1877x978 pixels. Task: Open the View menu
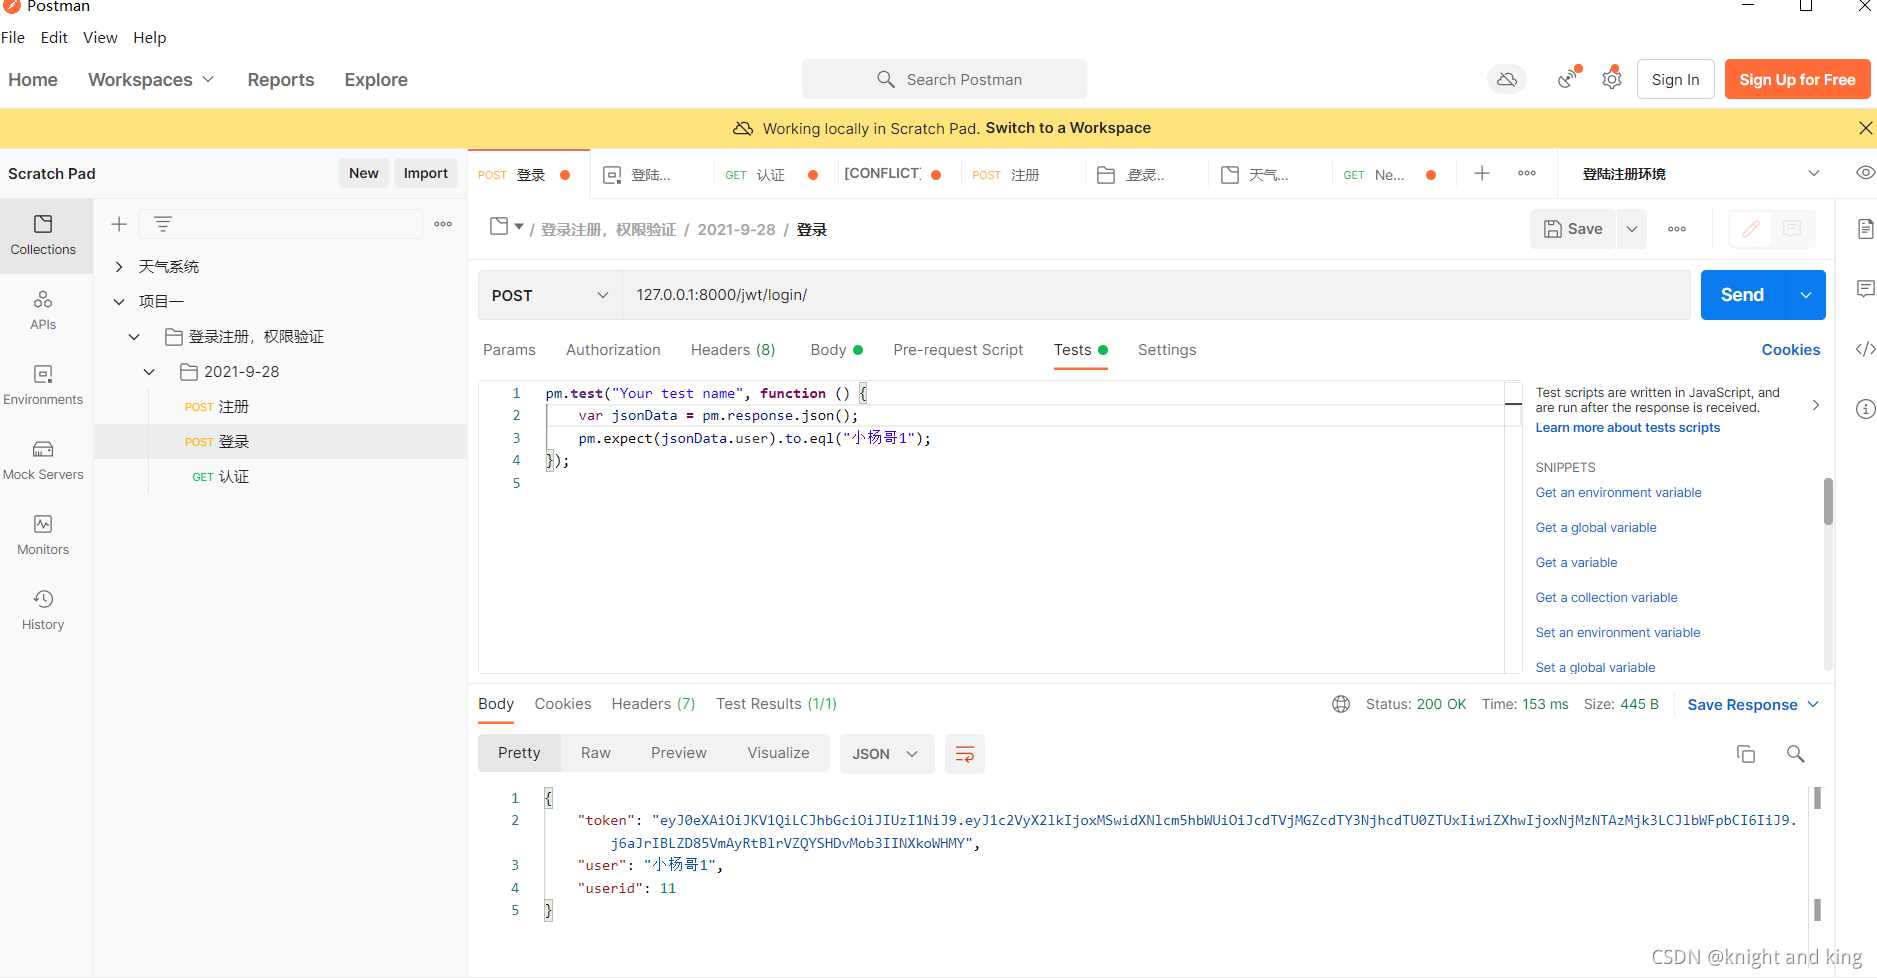pyautogui.click(x=100, y=37)
